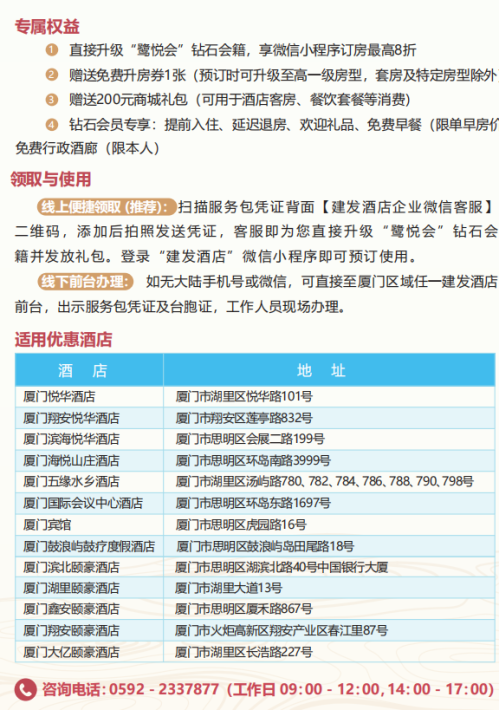Click the 汤屿路780、782… address cell
499x710 pixels.
point(329,482)
